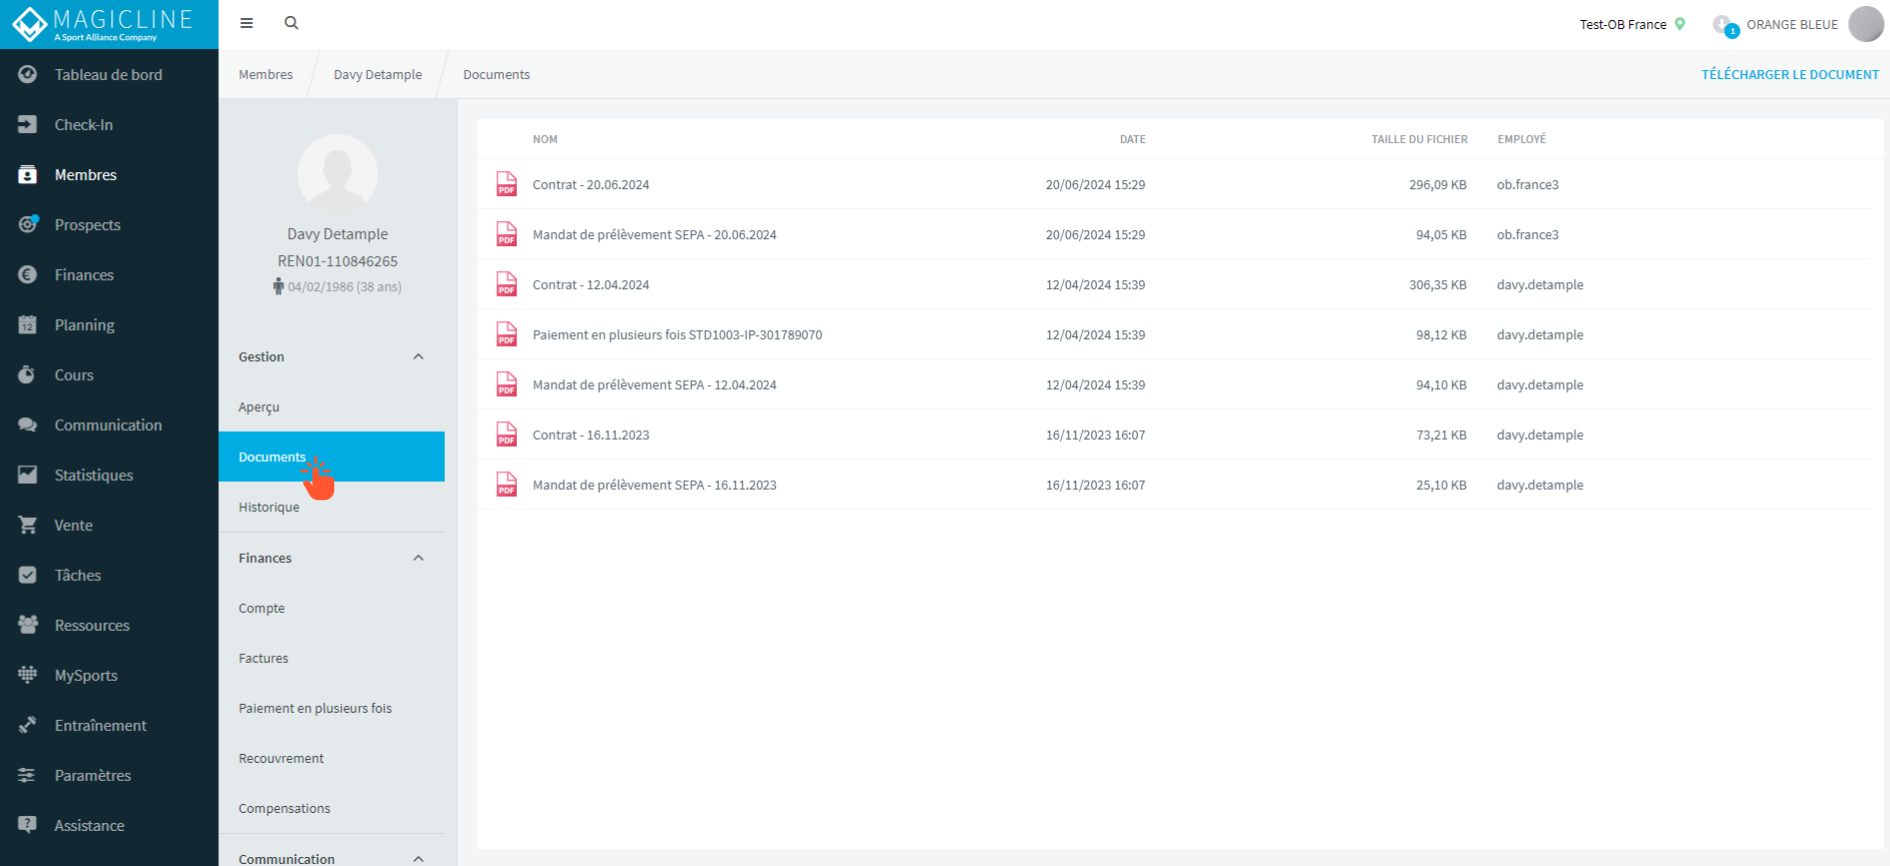1890x866 pixels.
Task: Click the Finances euro icon in main sidebar
Action: point(27,274)
